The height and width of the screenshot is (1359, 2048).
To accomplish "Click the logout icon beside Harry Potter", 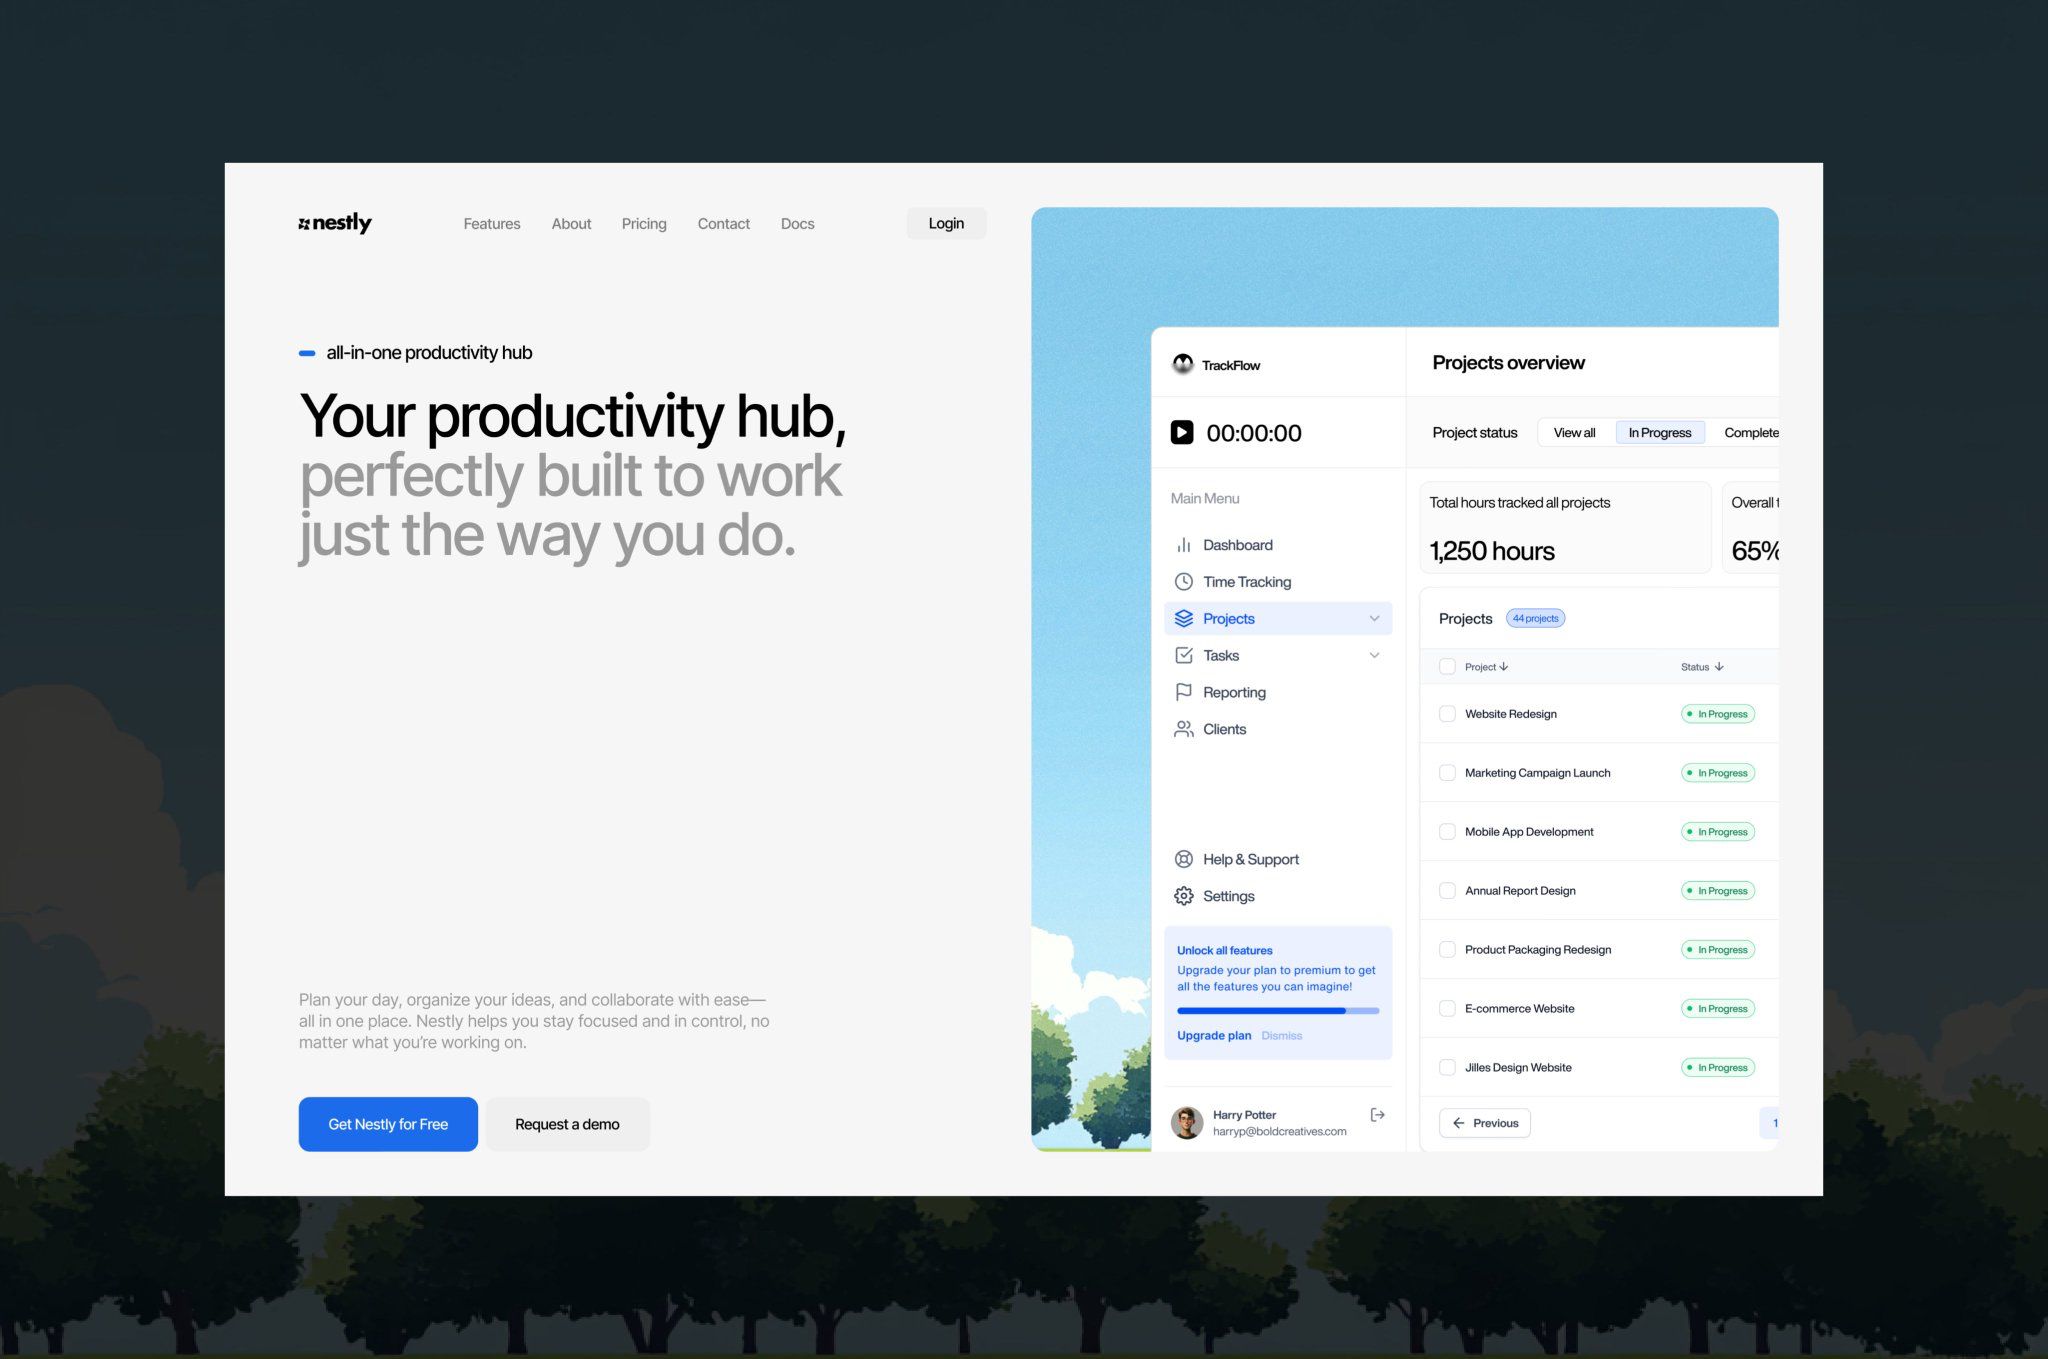I will point(1377,1115).
